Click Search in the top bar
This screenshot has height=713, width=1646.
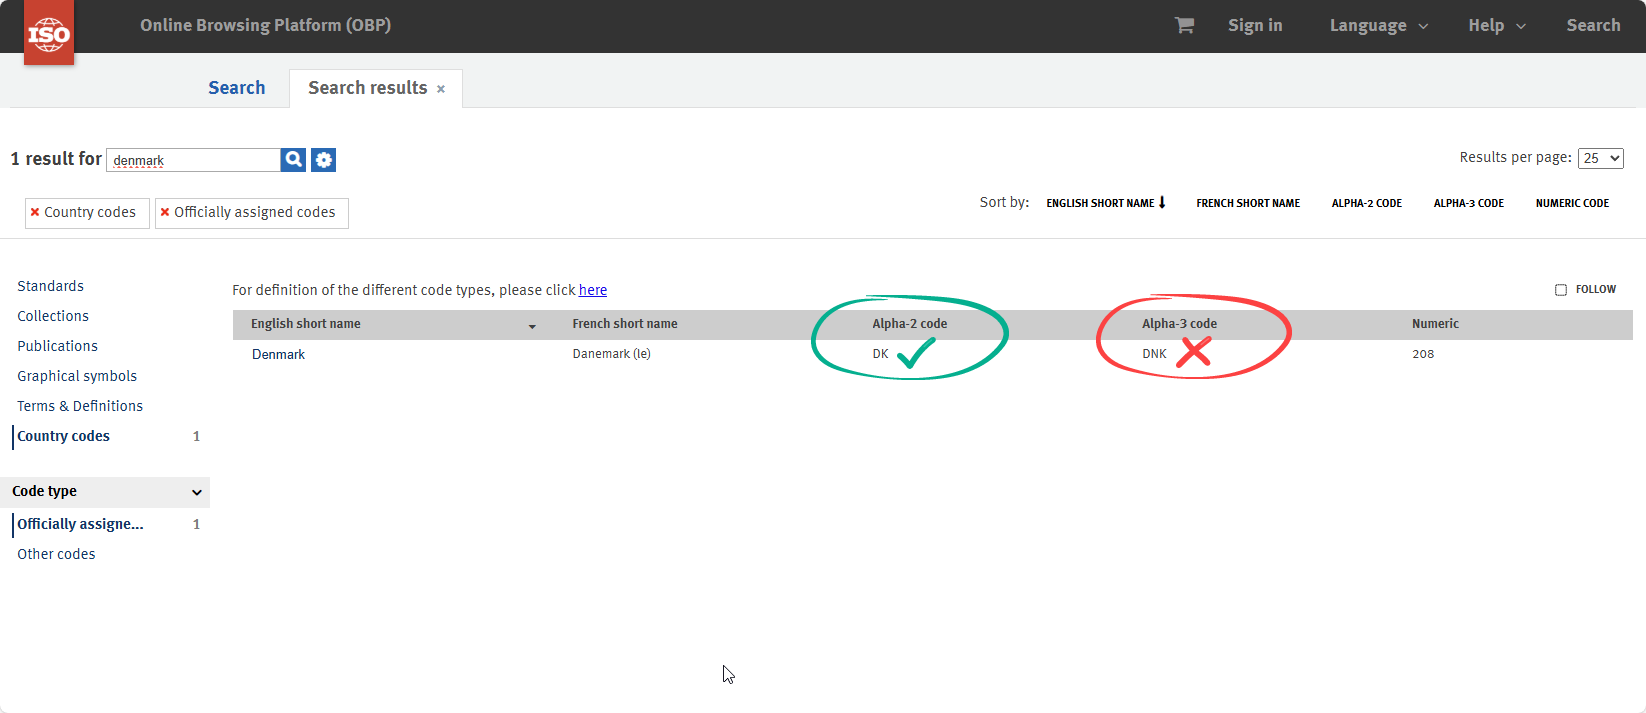[x=1593, y=26]
